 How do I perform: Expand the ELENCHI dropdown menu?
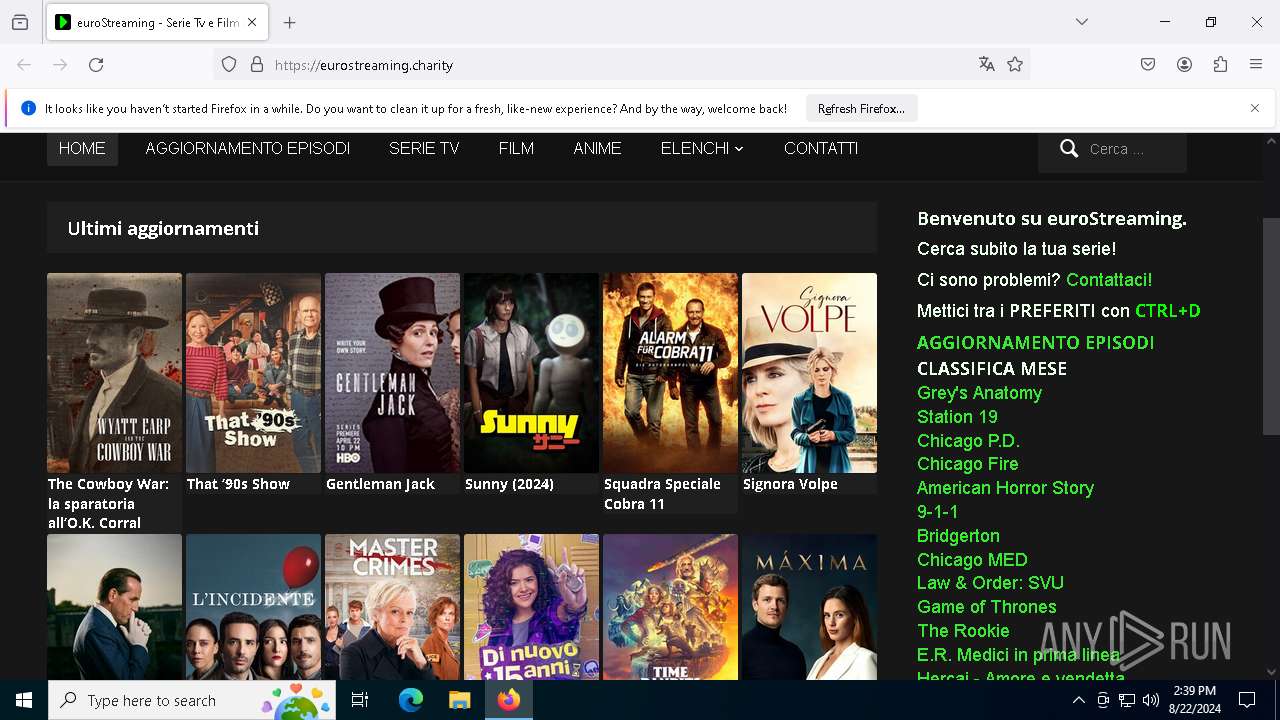point(702,148)
